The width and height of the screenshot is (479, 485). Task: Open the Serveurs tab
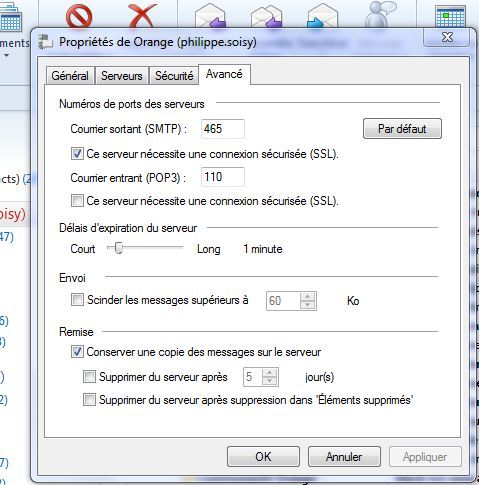[122, 75]
